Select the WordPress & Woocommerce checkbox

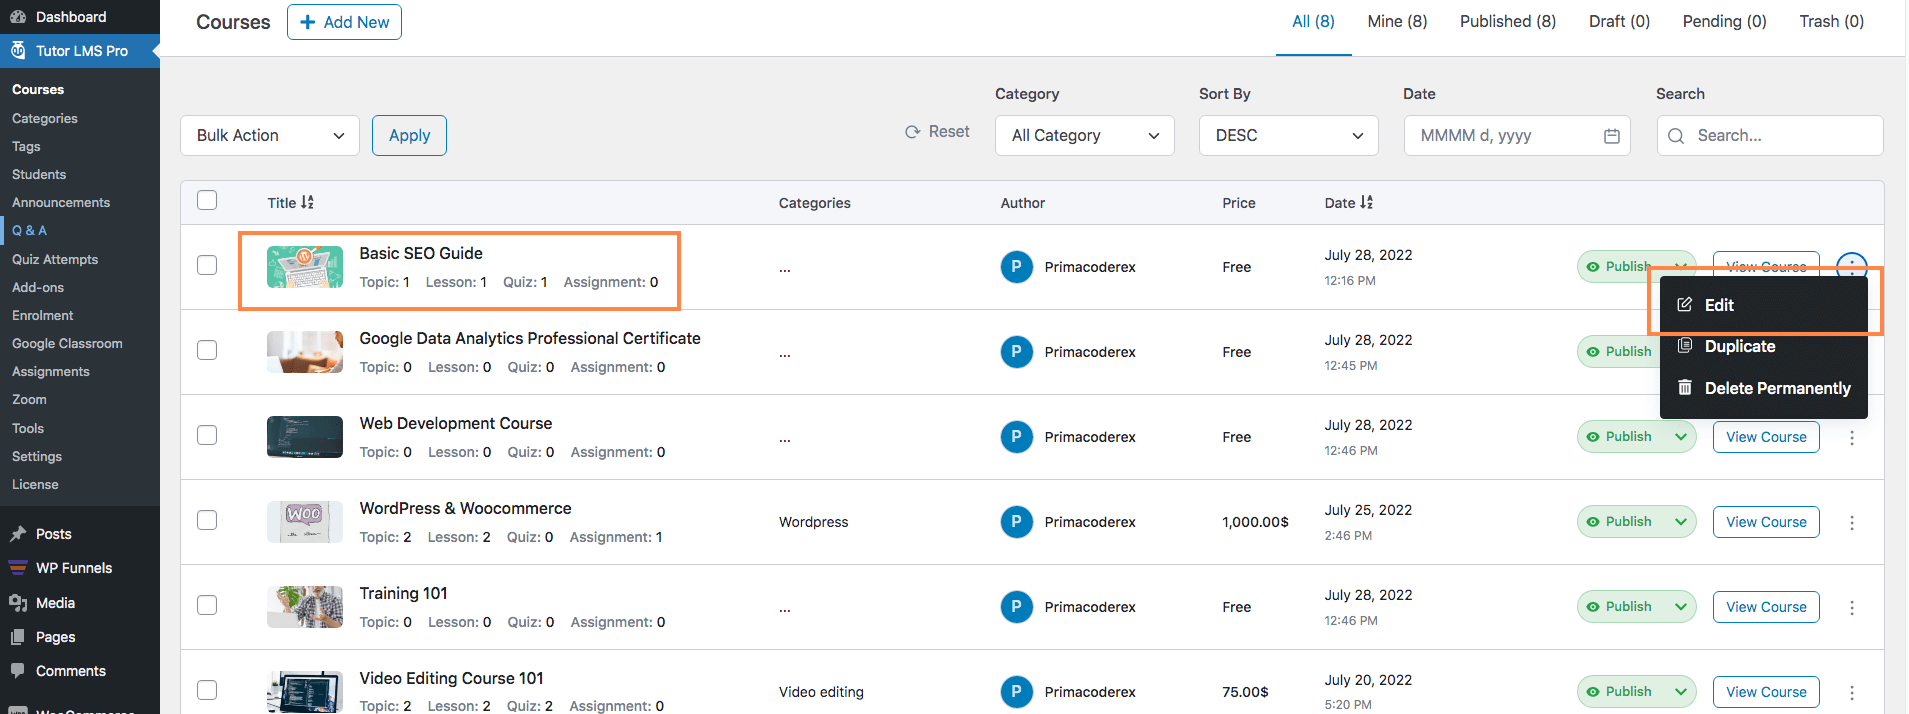tap(207, 520)
